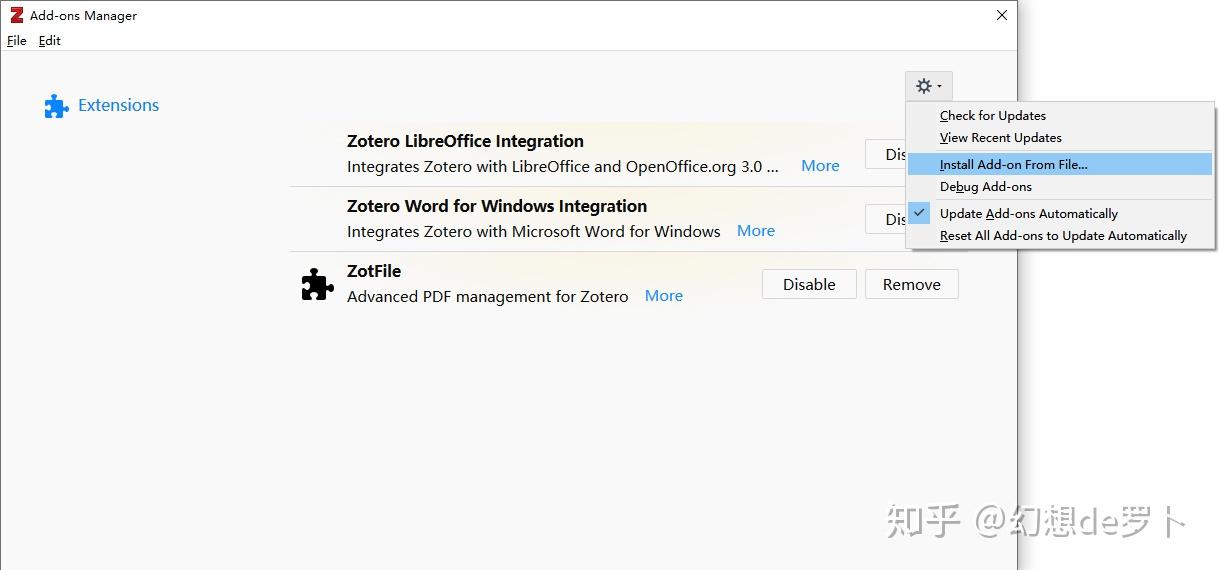Show More for LibreOffice Integration
Viewport: 1219px width, 570px height.
(820, 166)
